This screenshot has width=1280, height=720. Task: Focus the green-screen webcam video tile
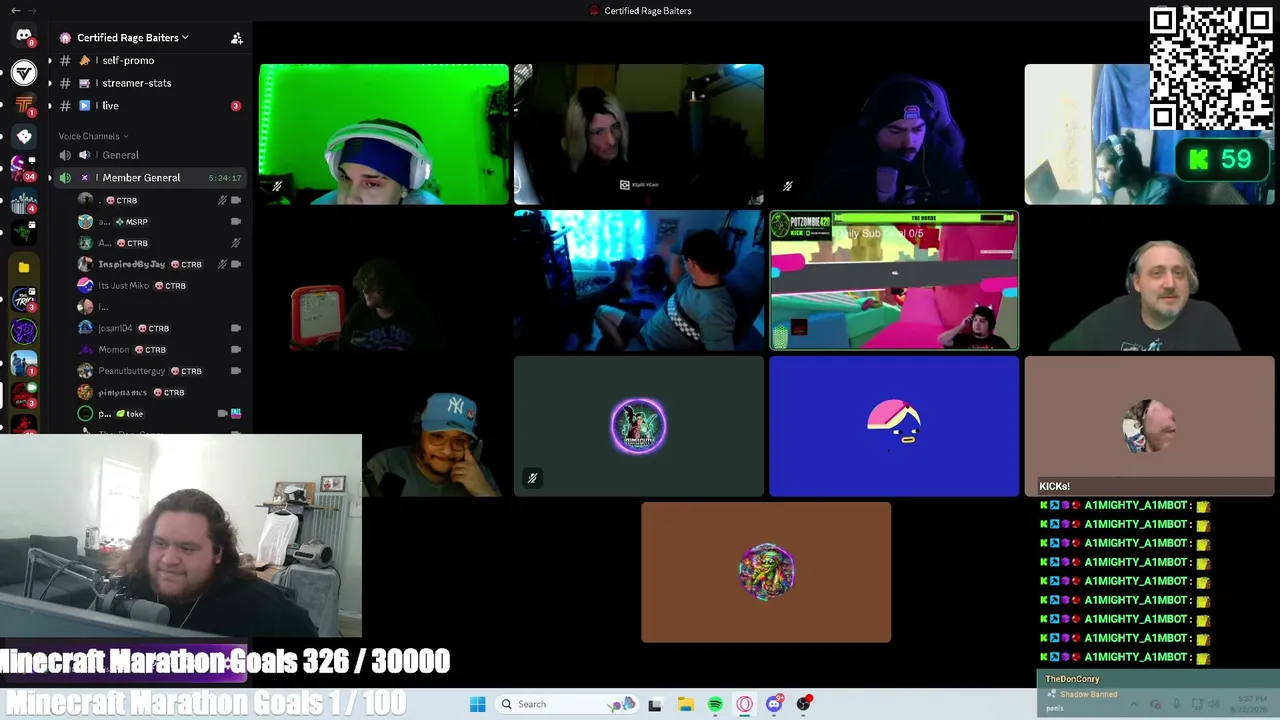(383, 134)
